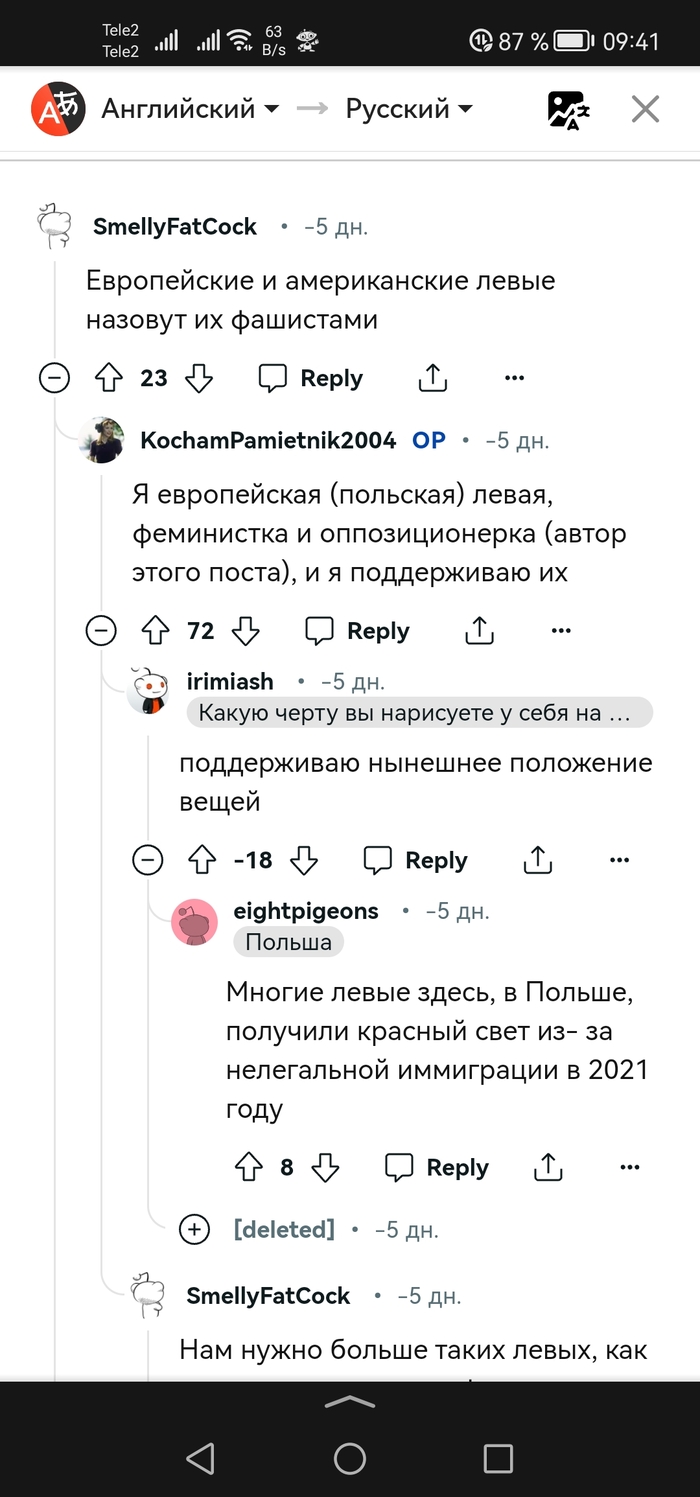
Task: Open source language dropdown Английский
Action: click(x=190, y=109)
